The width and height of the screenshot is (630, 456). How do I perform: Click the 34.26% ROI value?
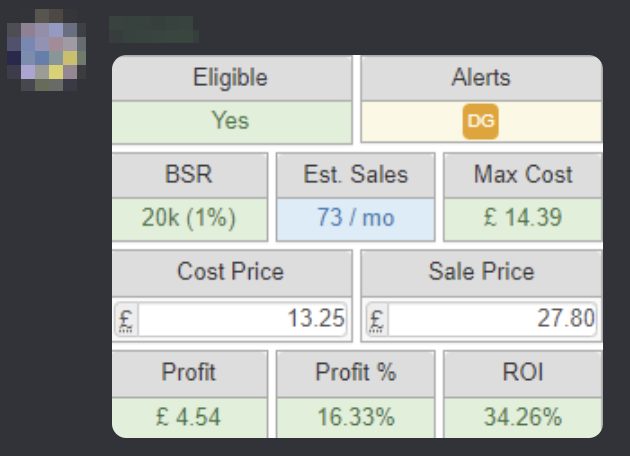(x=523, y=418)
